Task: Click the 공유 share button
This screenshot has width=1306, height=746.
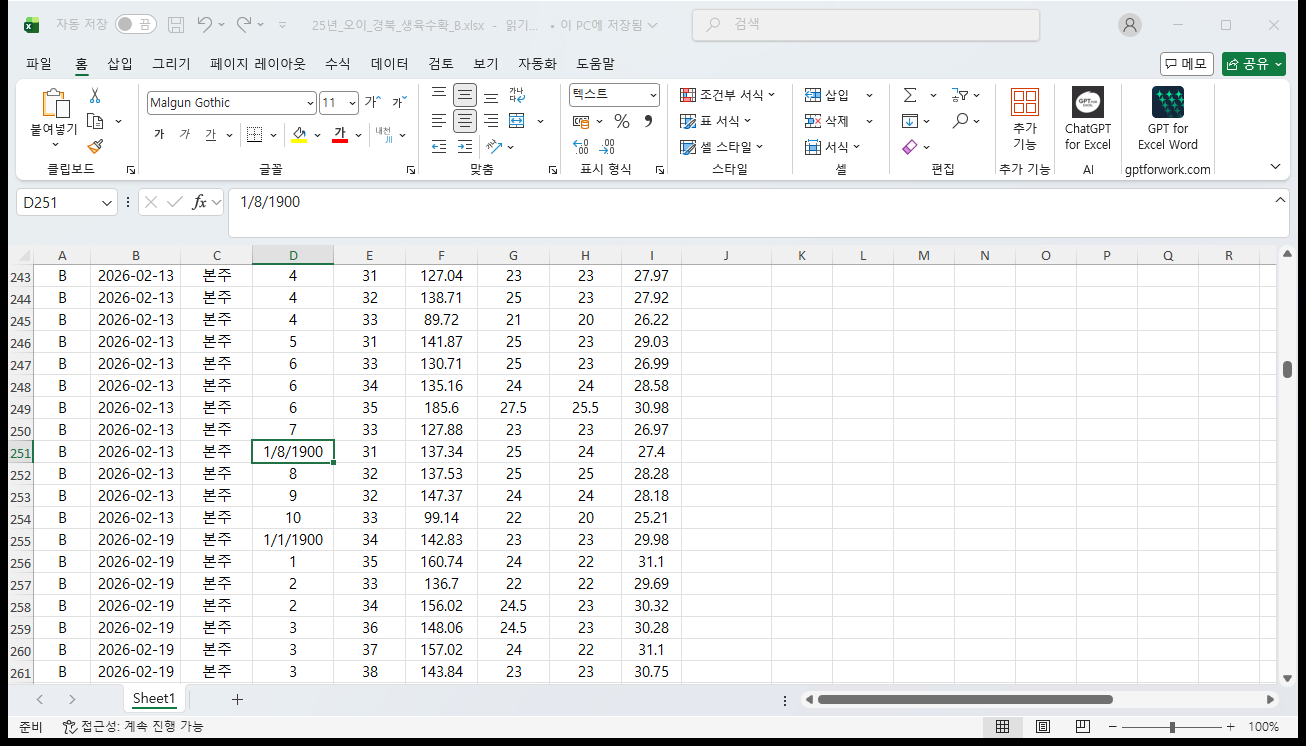Action: point(1254,64)
